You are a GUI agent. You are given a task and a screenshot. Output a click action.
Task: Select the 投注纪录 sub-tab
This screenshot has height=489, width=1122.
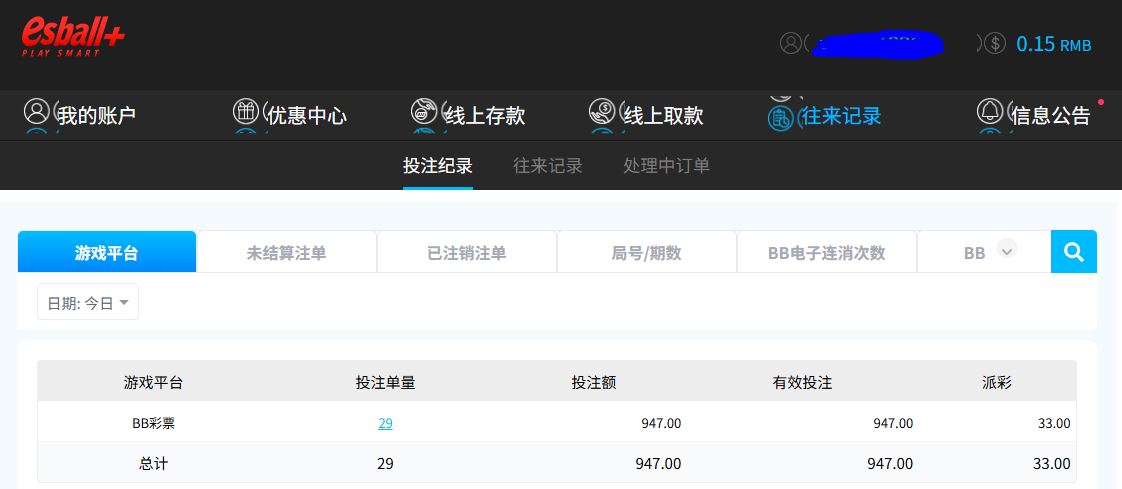coord(437,166)
